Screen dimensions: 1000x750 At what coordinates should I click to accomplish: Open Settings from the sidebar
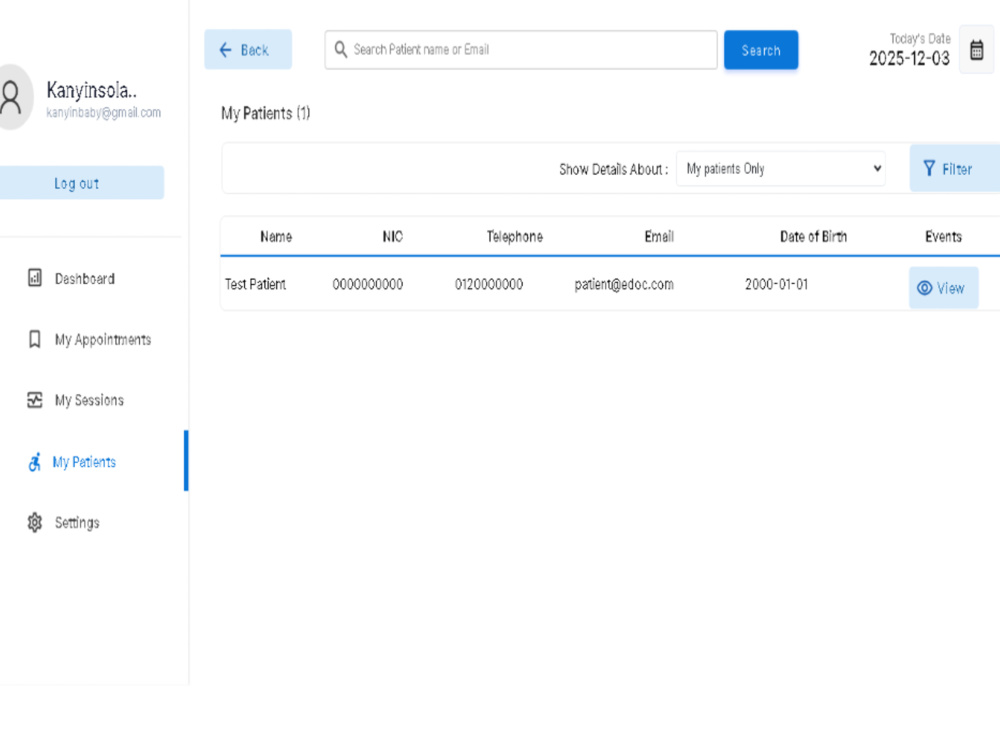tap(77, 522)
